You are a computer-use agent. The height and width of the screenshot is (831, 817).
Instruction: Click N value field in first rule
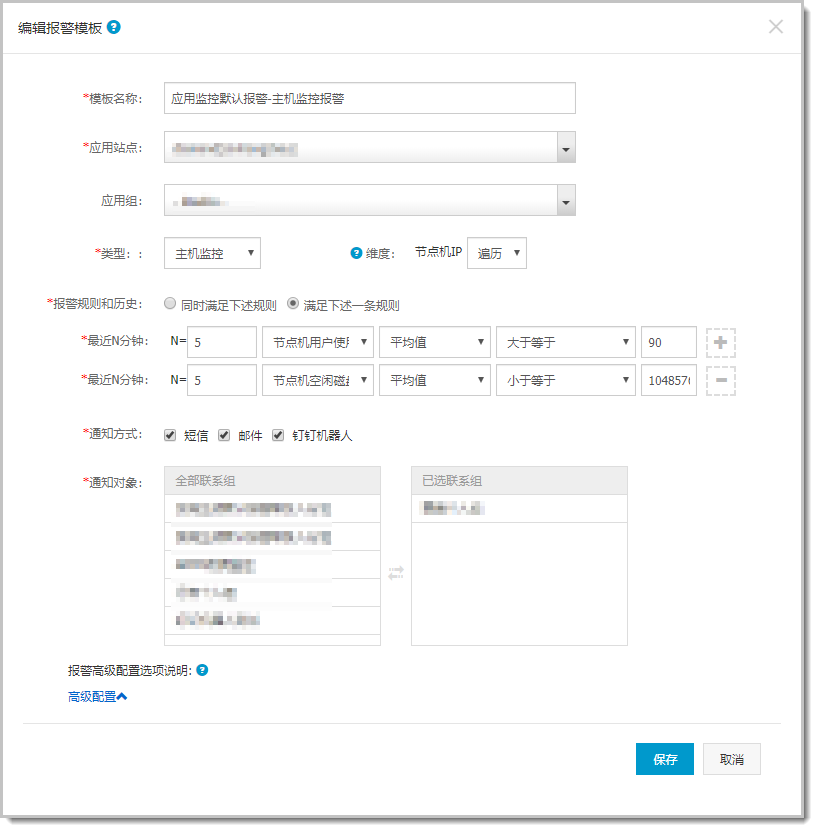click(x=222, y=342)
